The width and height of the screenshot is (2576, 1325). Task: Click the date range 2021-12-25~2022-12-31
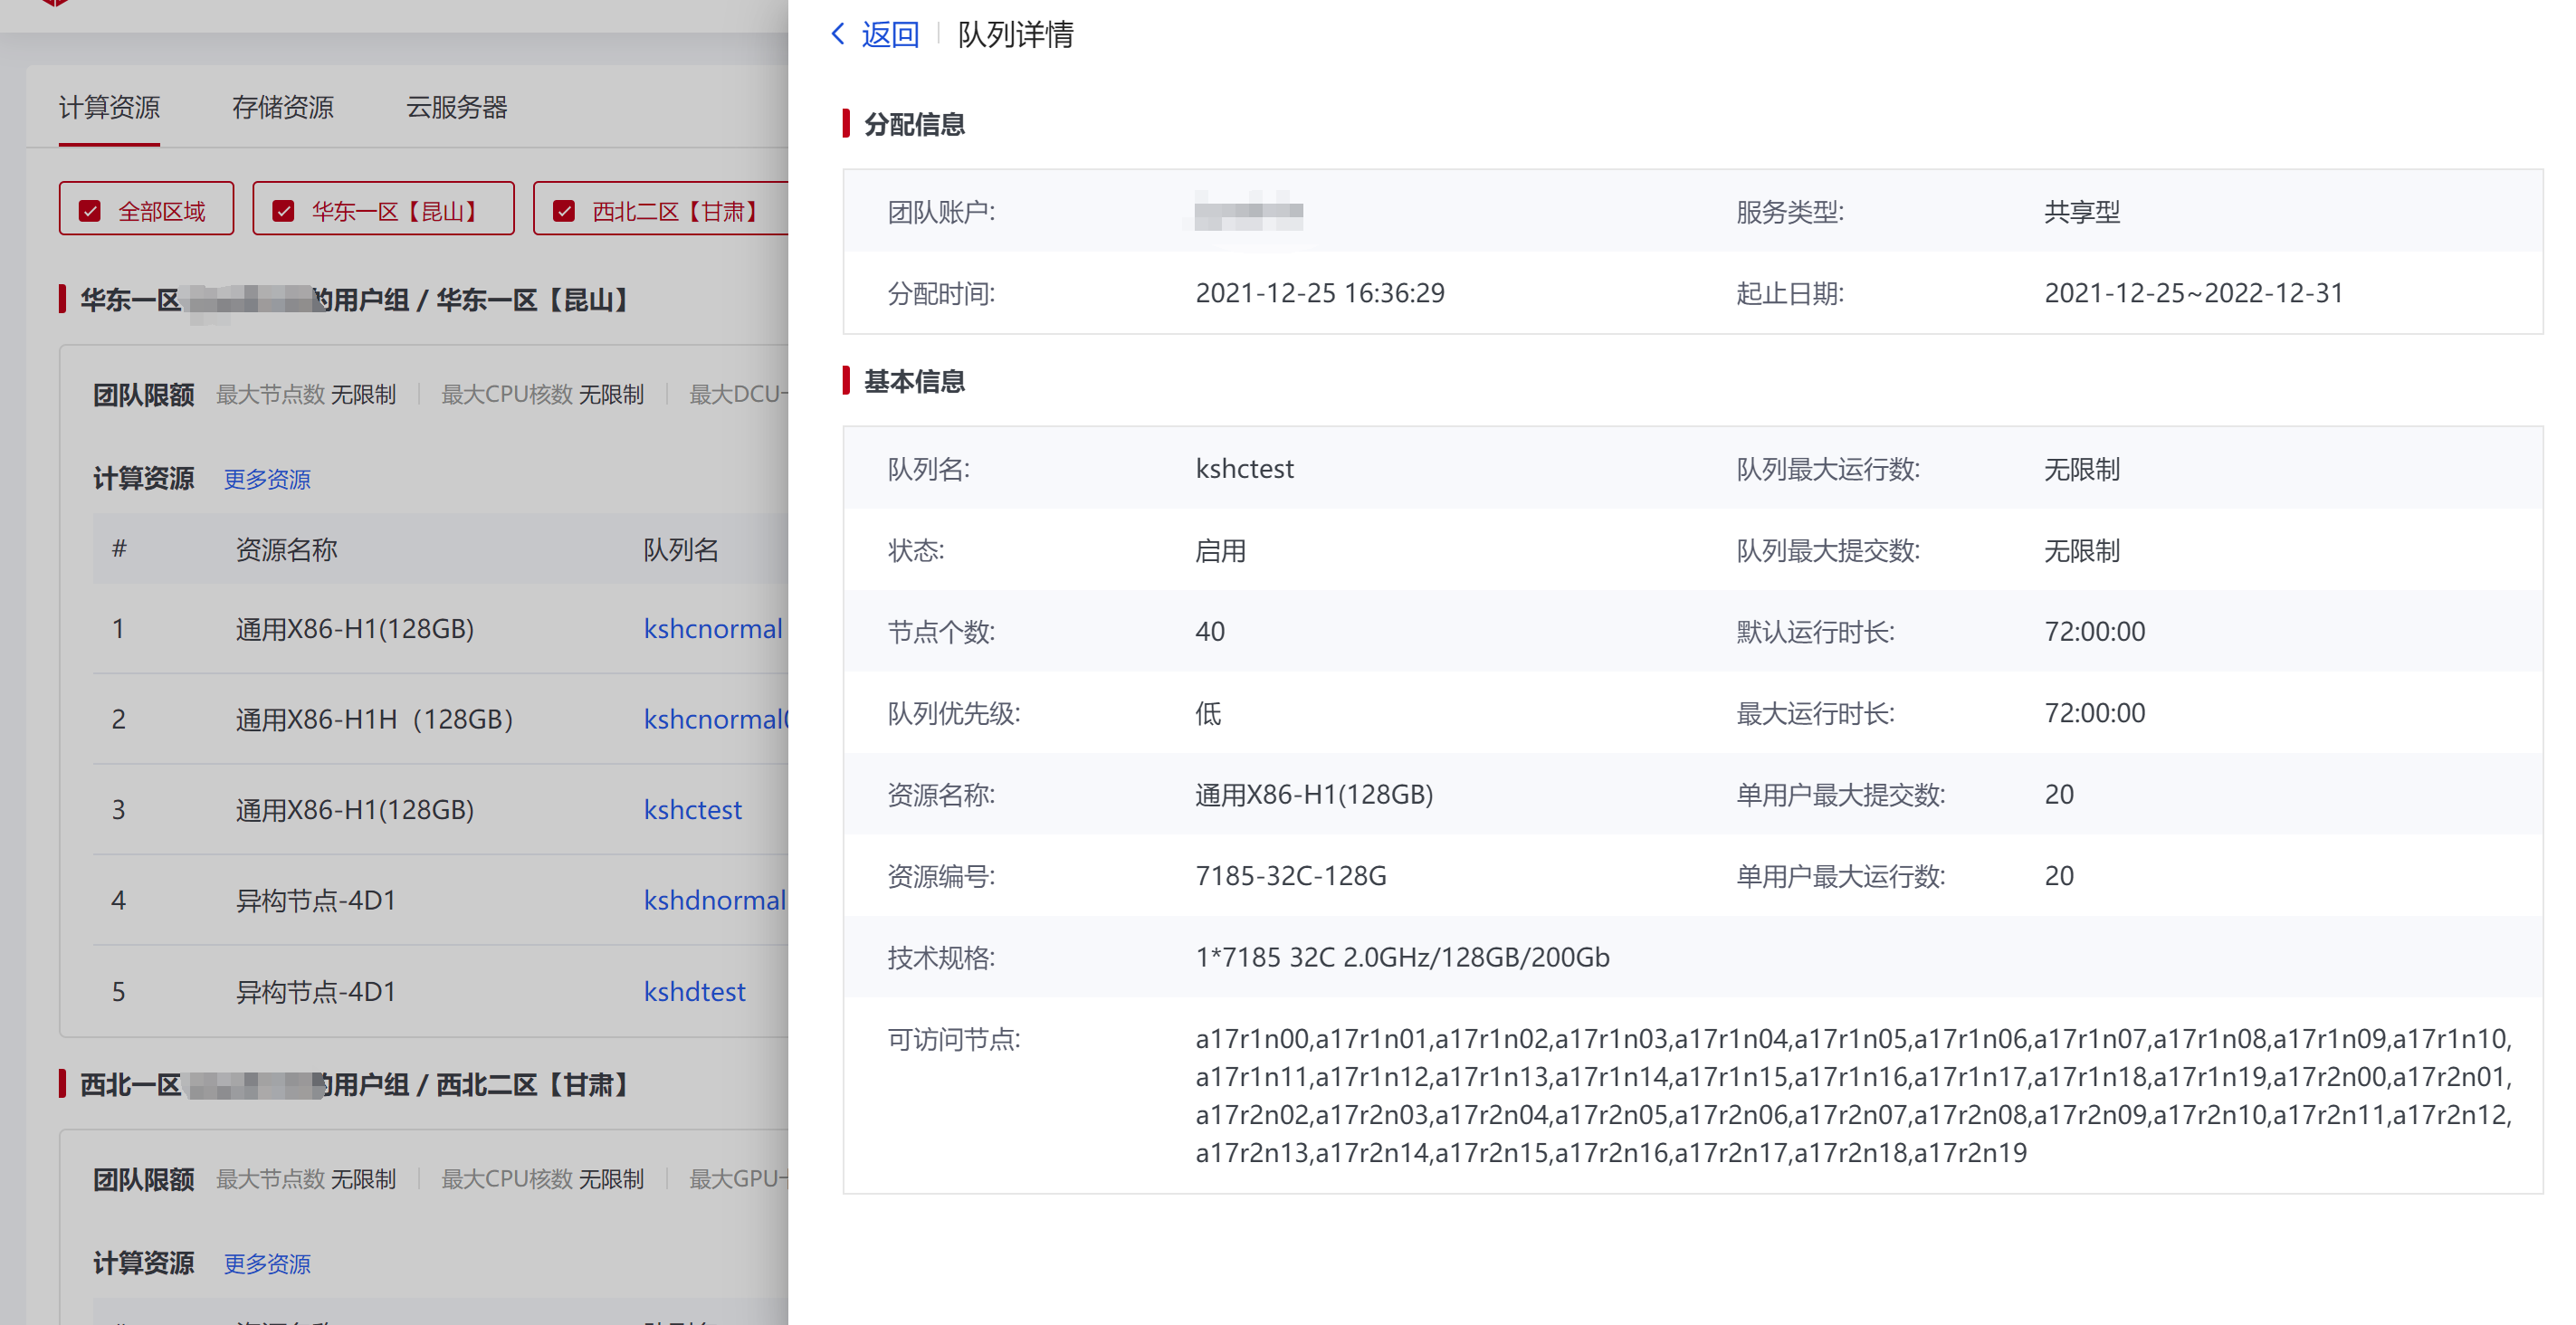pyautogui.click(x=2194, y=293)
